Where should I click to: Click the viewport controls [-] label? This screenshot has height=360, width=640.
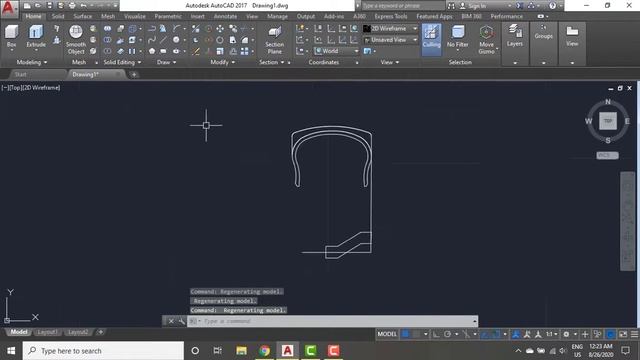pos(5,88)
